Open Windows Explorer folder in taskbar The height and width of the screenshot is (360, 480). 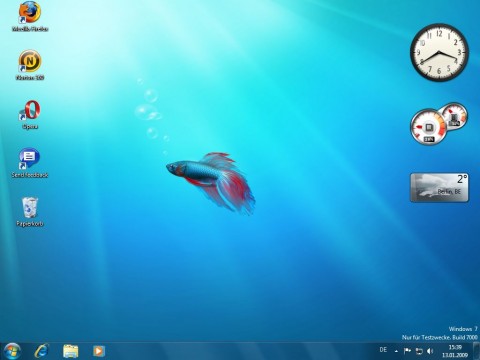pos(71,351)
